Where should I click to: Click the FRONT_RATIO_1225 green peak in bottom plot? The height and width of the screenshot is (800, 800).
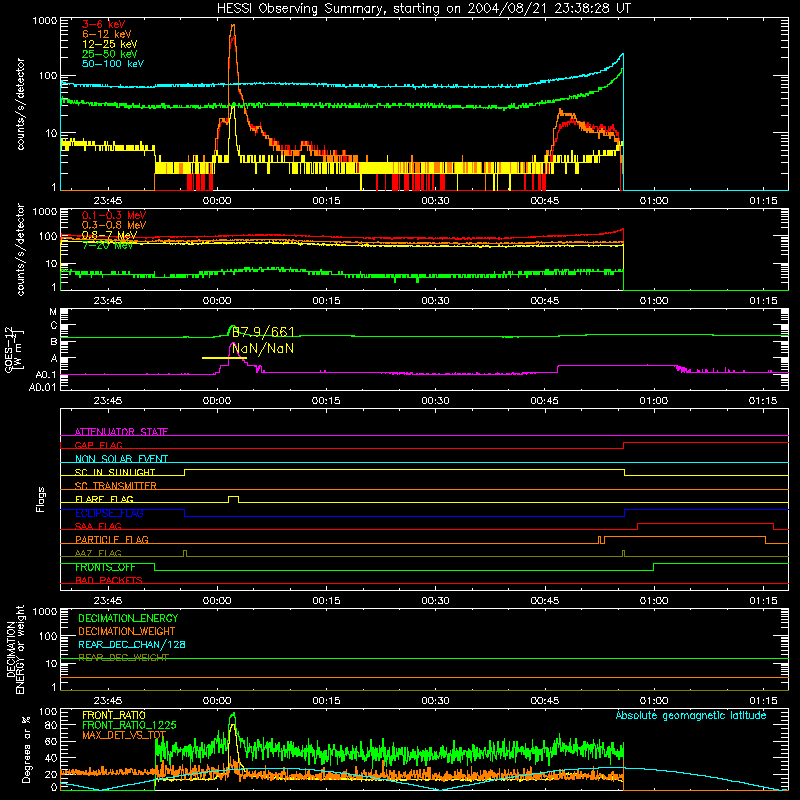click(233, 715)
